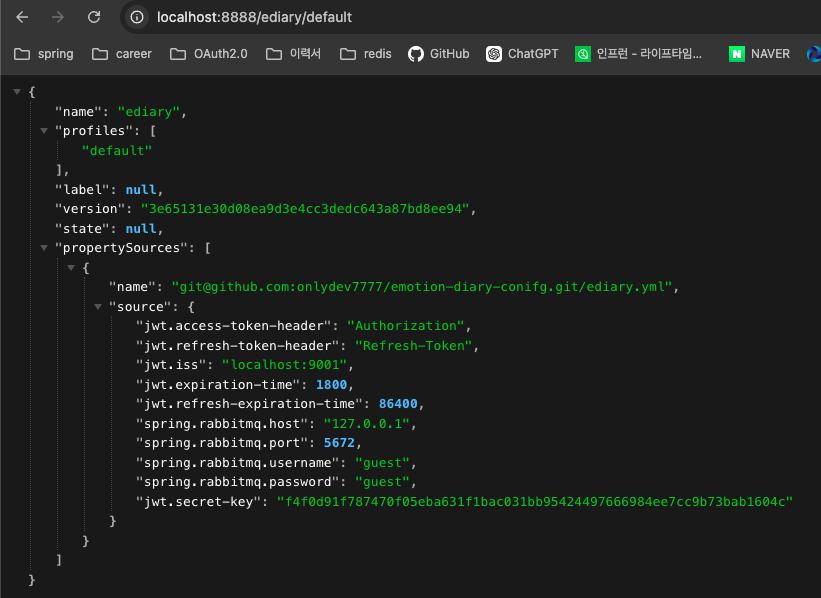Go forward with the browser forward arrow
This screenshot has width=821, height=598.
tap(58, 17)
